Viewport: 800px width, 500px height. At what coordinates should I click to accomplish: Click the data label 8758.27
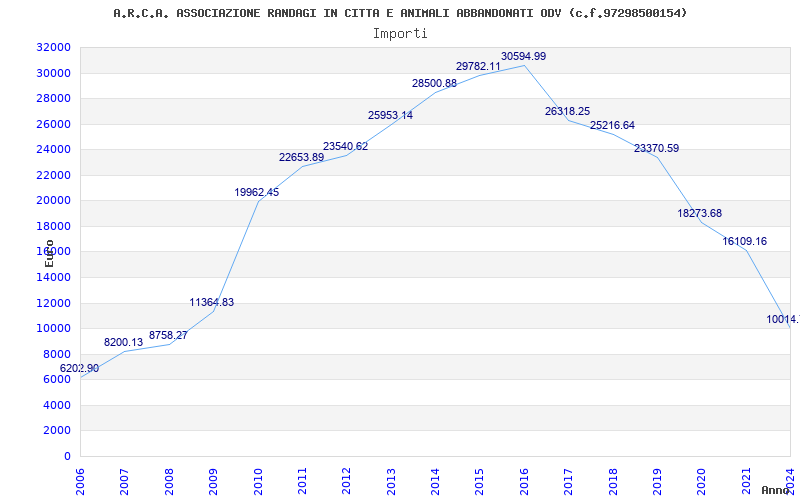click(168, 335)
